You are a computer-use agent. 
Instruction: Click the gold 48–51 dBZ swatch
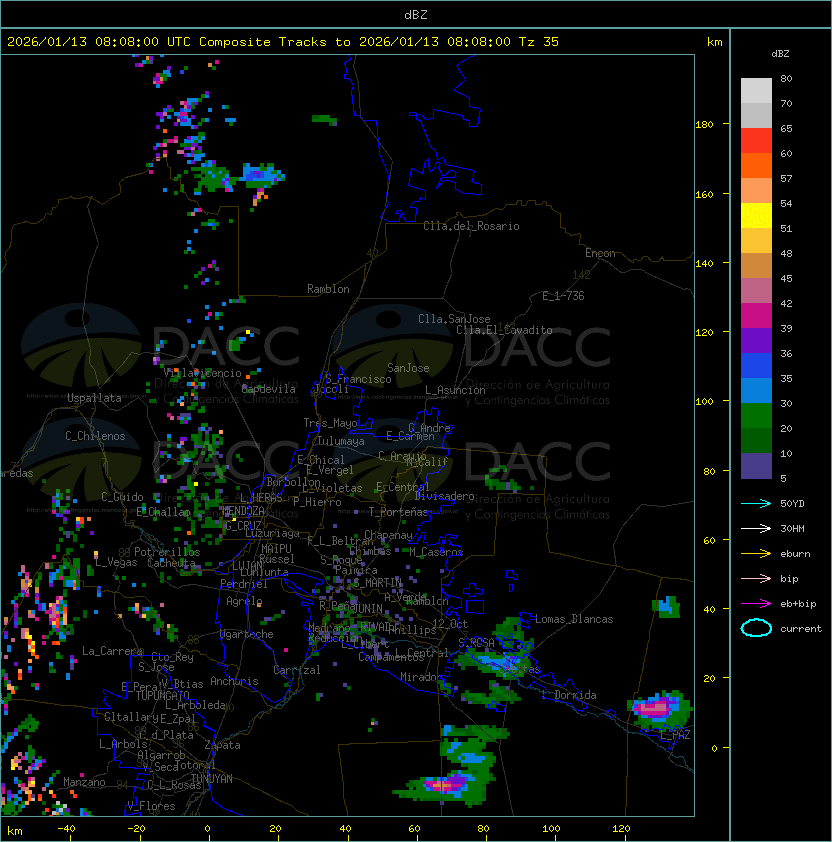tap(756, 241)
